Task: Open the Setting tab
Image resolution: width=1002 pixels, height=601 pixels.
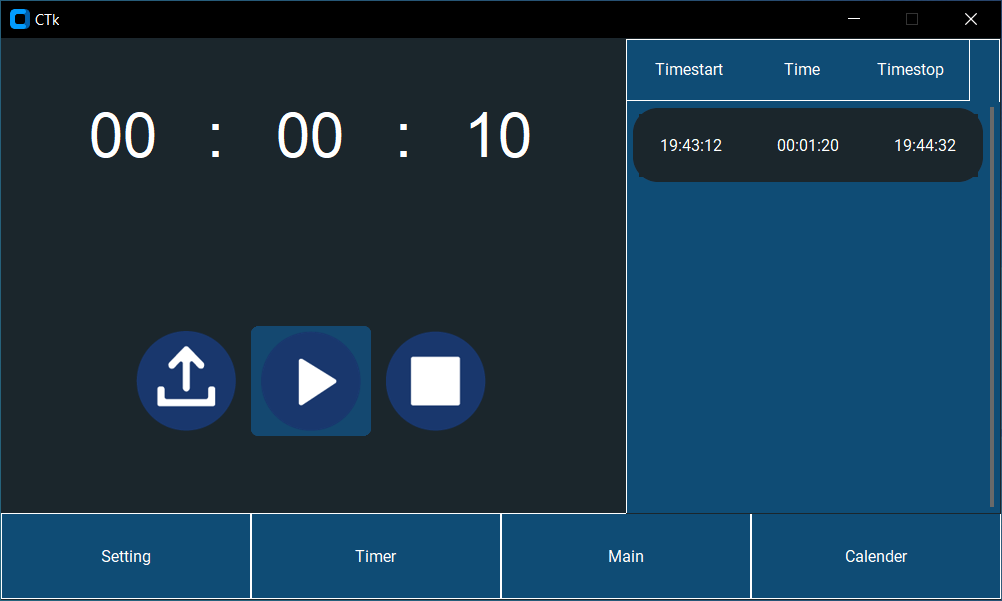Action: point(126,556)
